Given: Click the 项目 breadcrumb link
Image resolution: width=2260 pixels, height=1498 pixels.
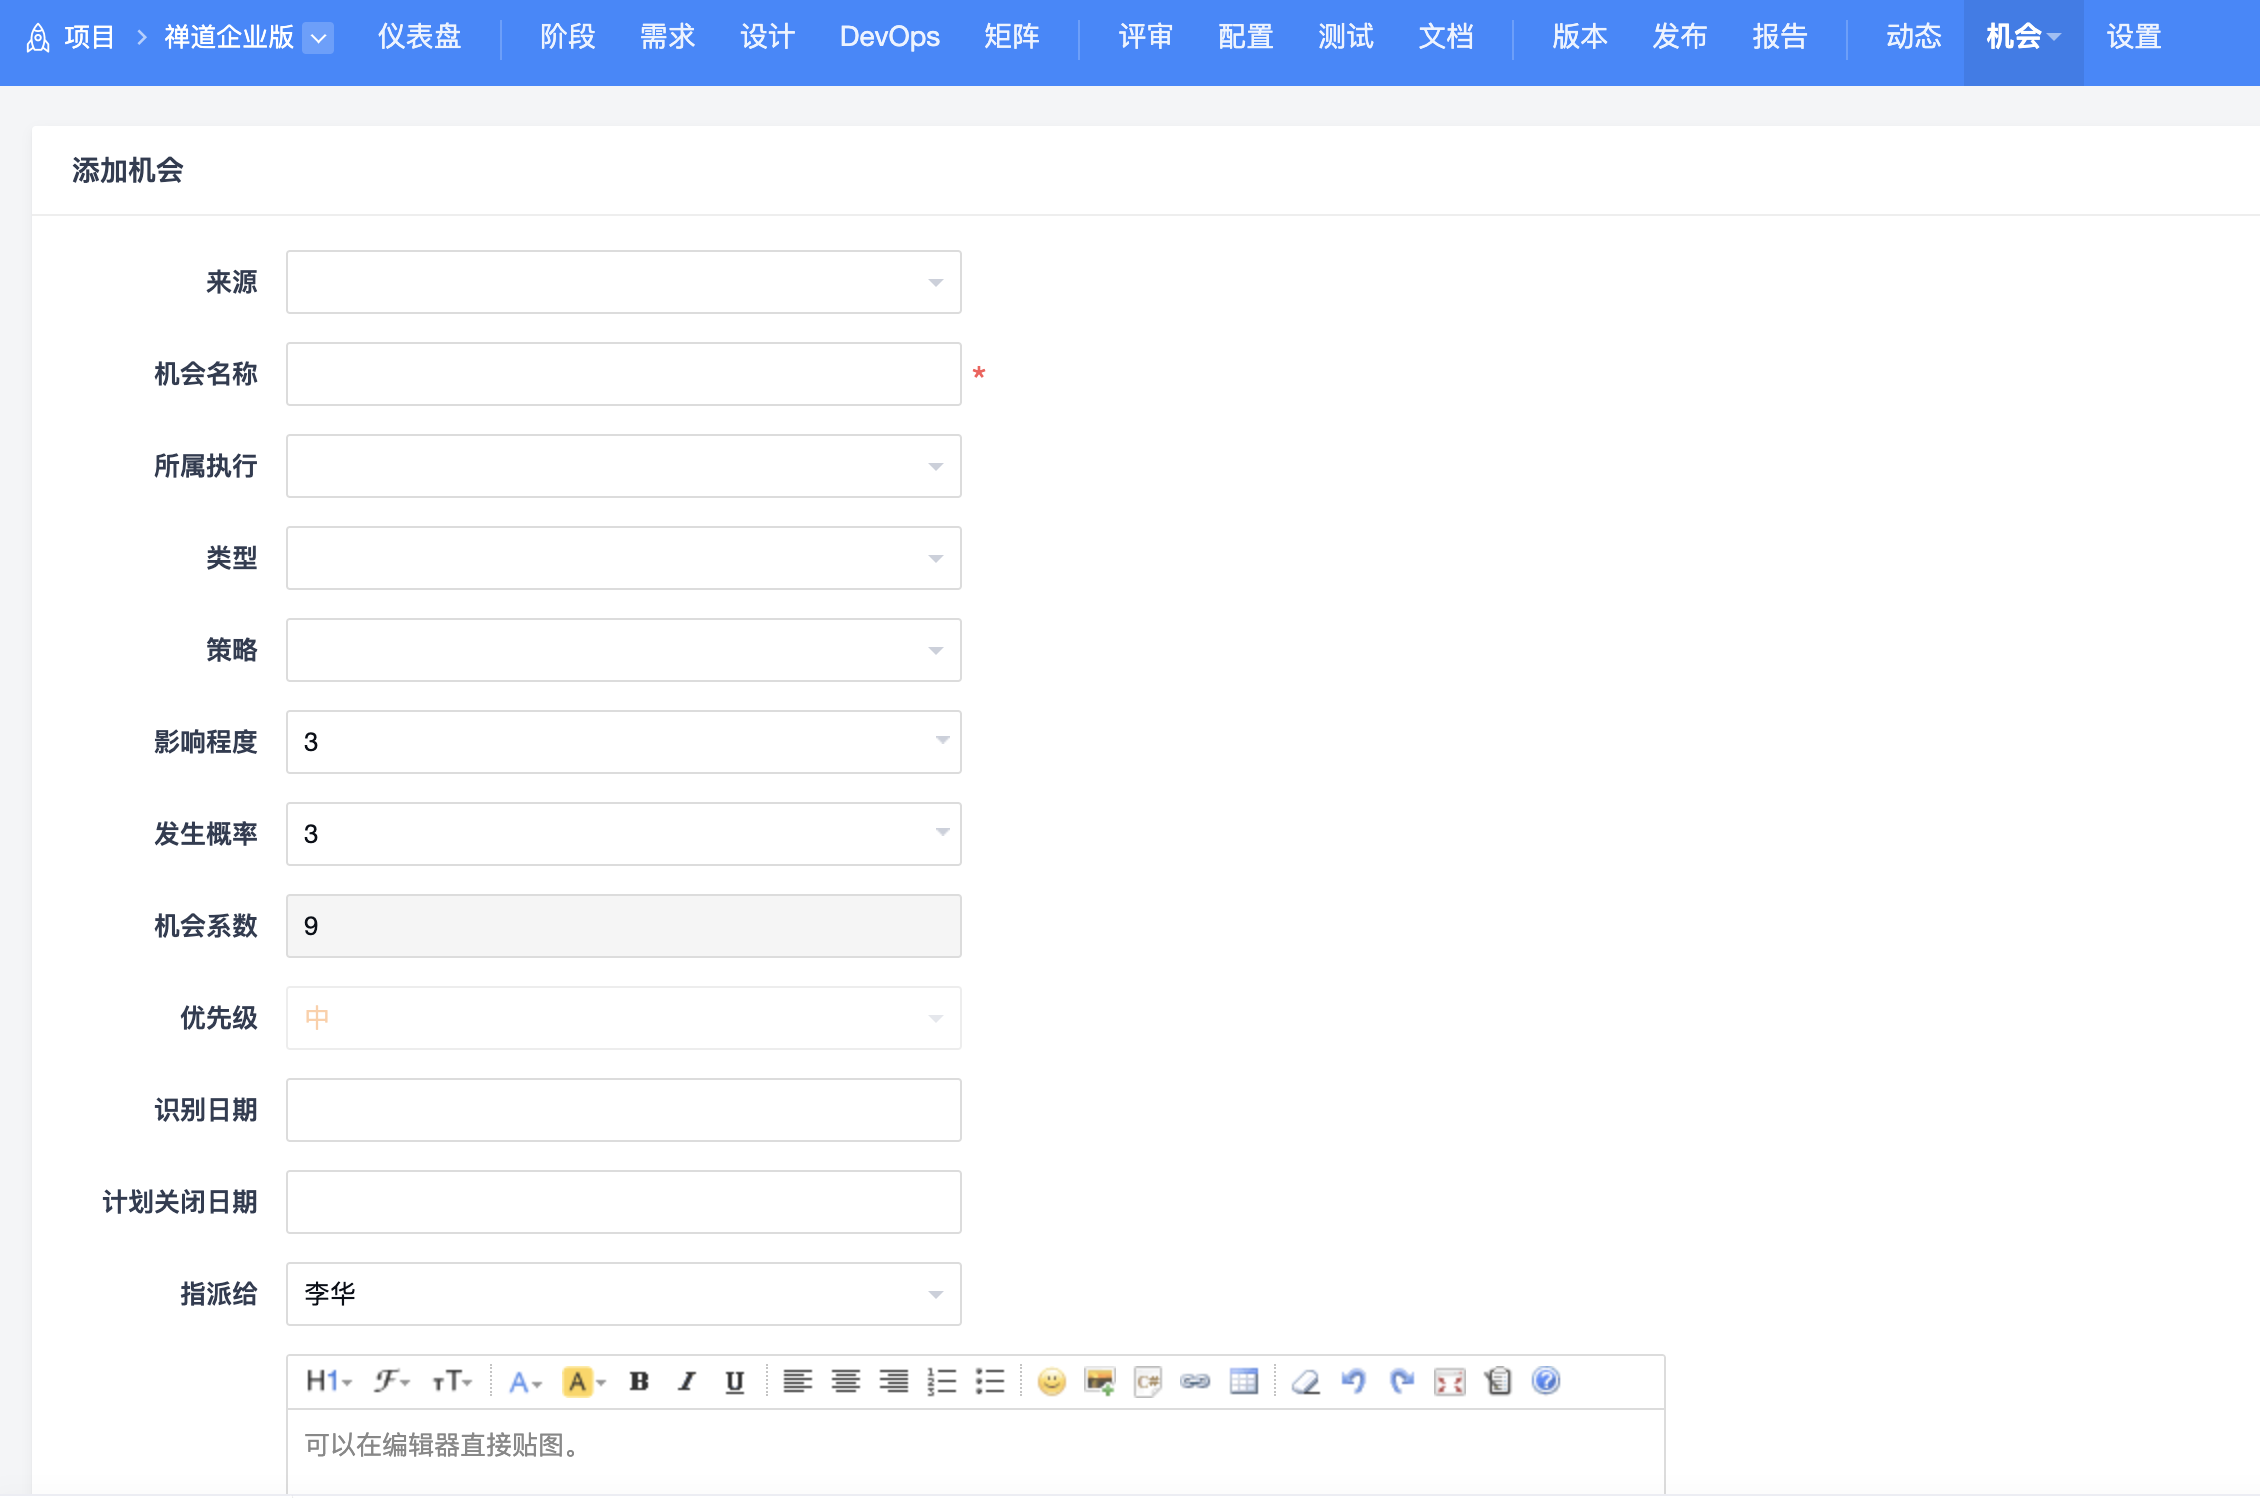Looking at the screenshot, I should (x=89, y=37).
